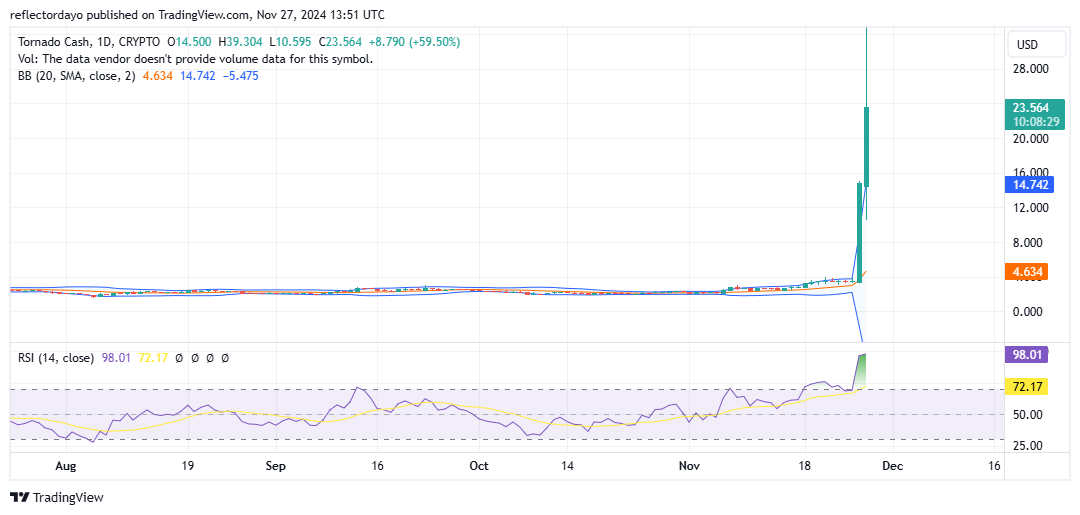The width and height of the screenshot is (1080, 515).
Task: Click the orange 4.634 BB legend value
Action: (156, 76)
